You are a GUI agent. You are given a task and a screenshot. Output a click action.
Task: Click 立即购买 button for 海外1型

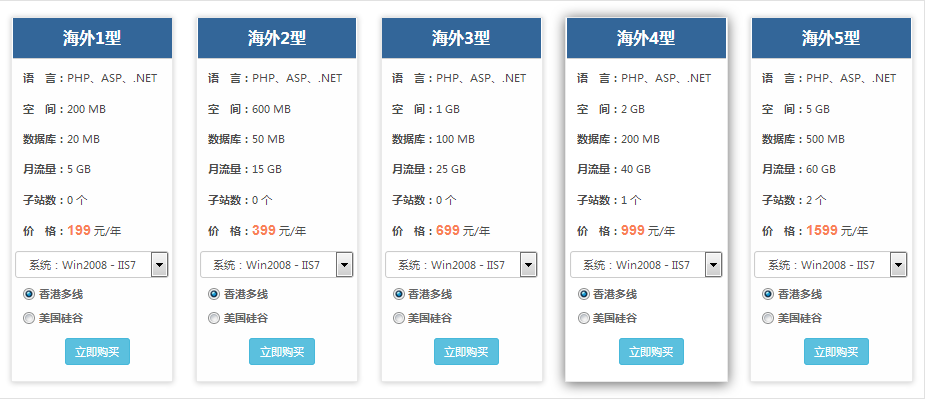(97, 352)
